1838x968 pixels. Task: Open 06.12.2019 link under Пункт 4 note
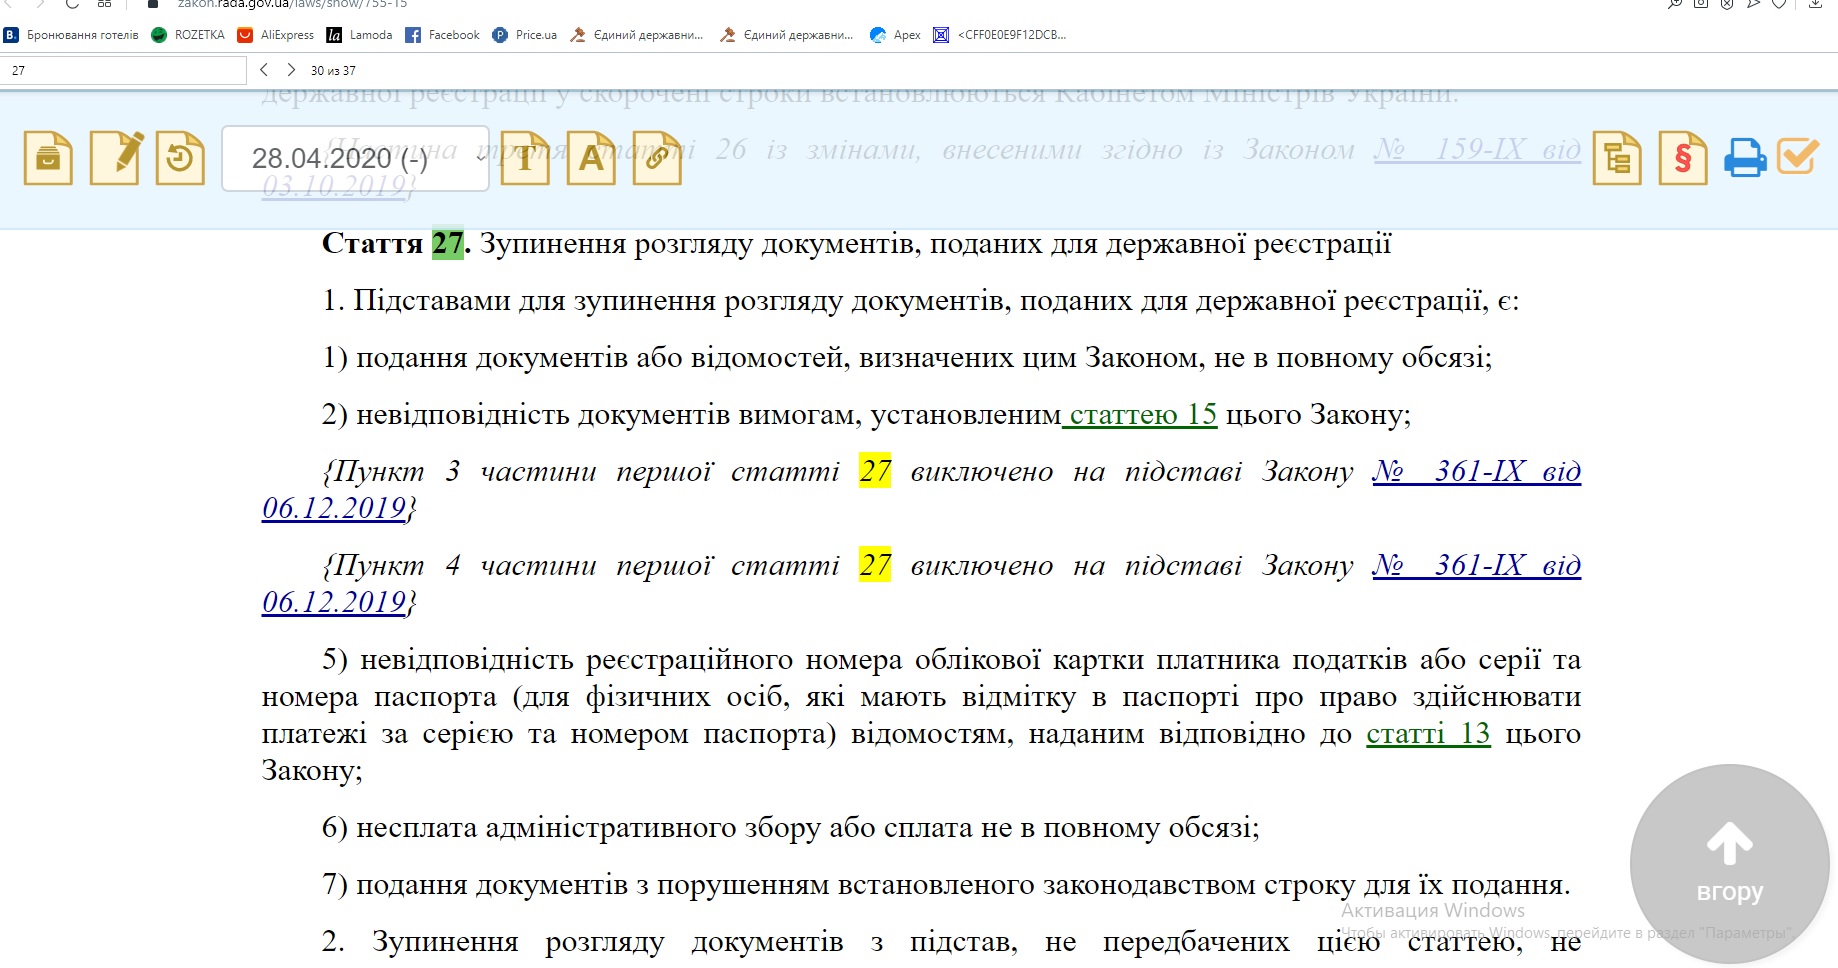point(334,602)
